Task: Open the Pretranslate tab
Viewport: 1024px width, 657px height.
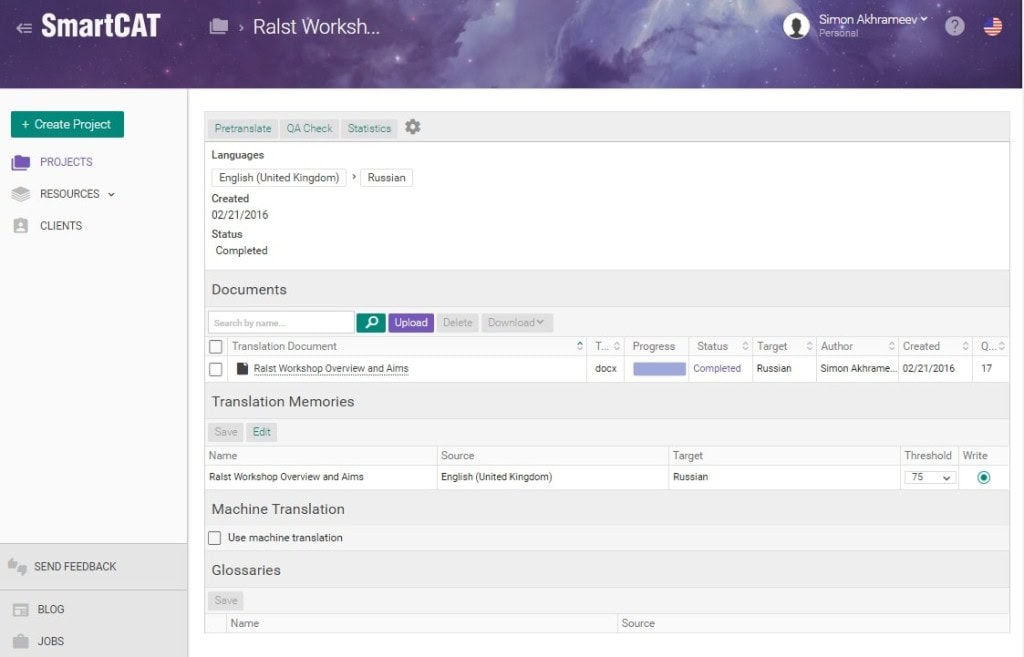Action: pyautogui.click(x=243, y=128)
